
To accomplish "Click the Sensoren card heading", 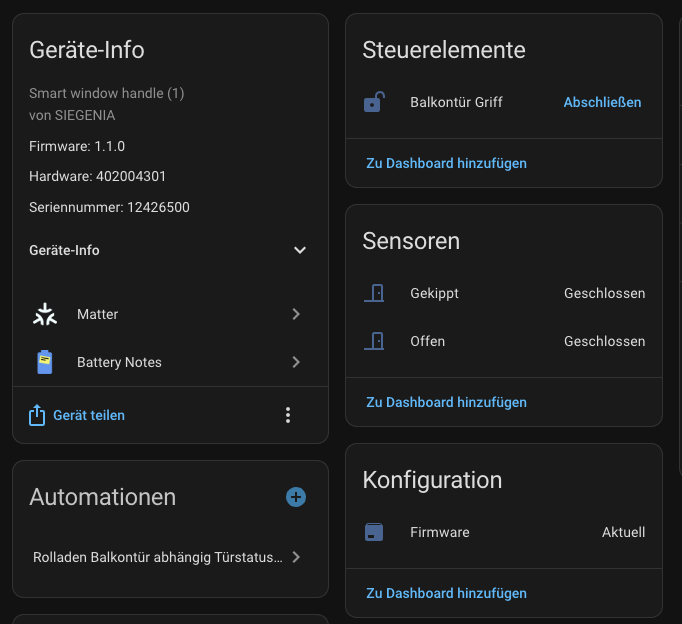I will tap(411, 241).
